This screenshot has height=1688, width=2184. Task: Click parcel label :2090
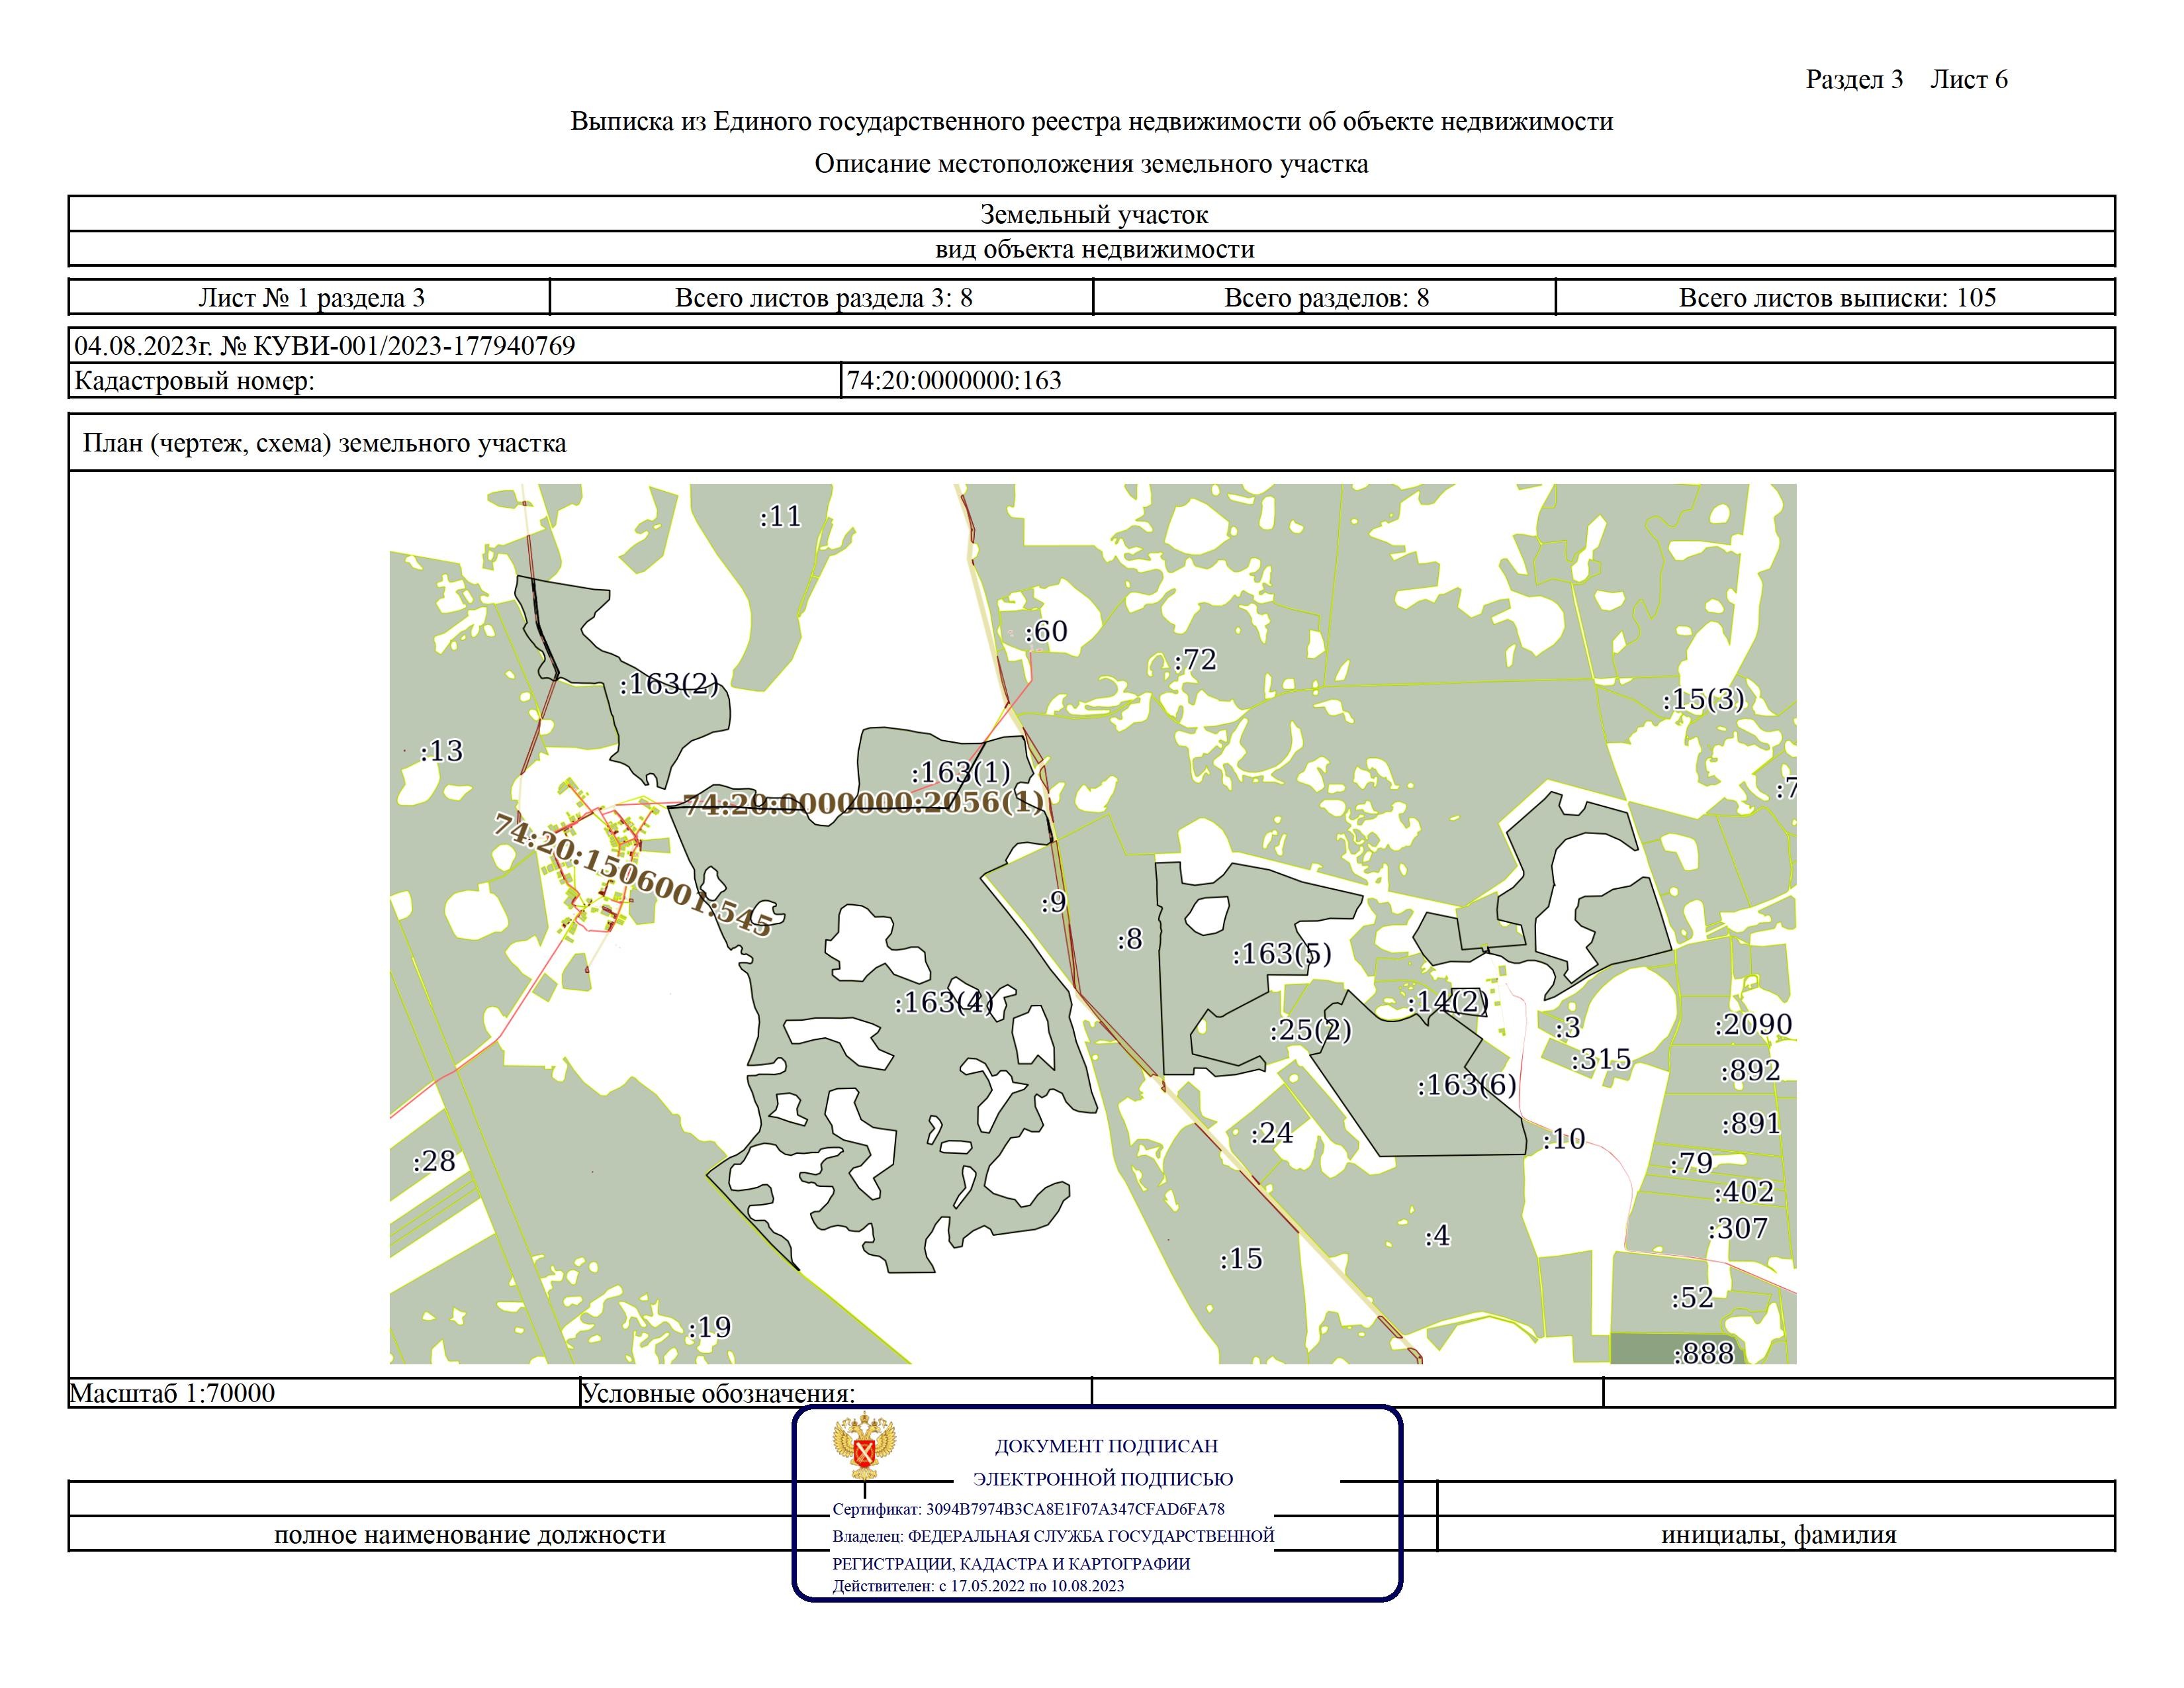(1754, 1025)
